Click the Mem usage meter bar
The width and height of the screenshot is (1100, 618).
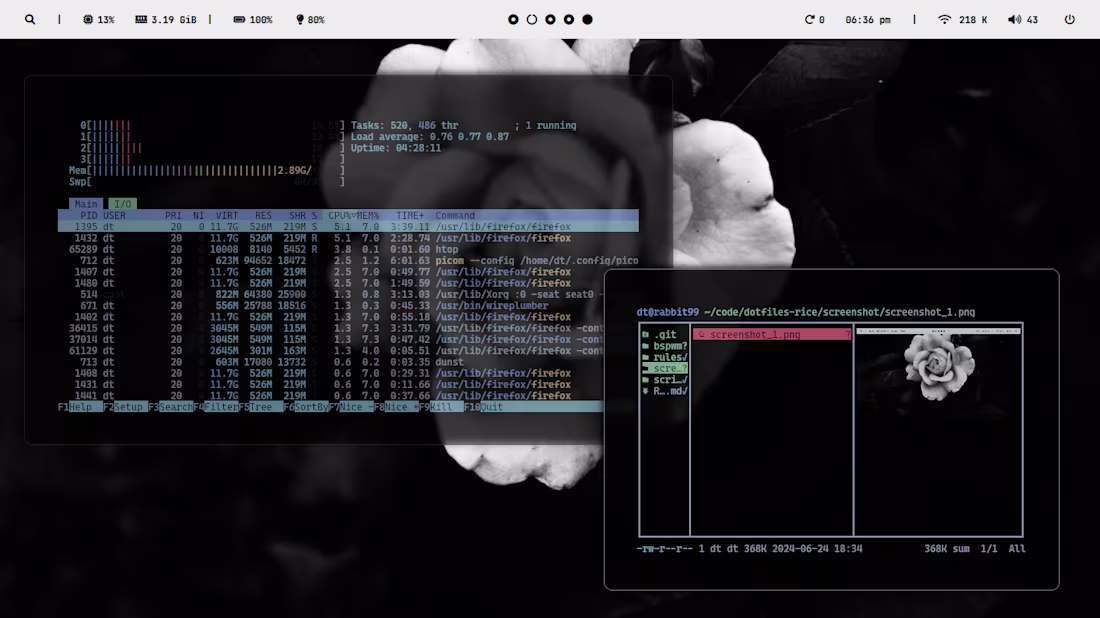(180, 170)
